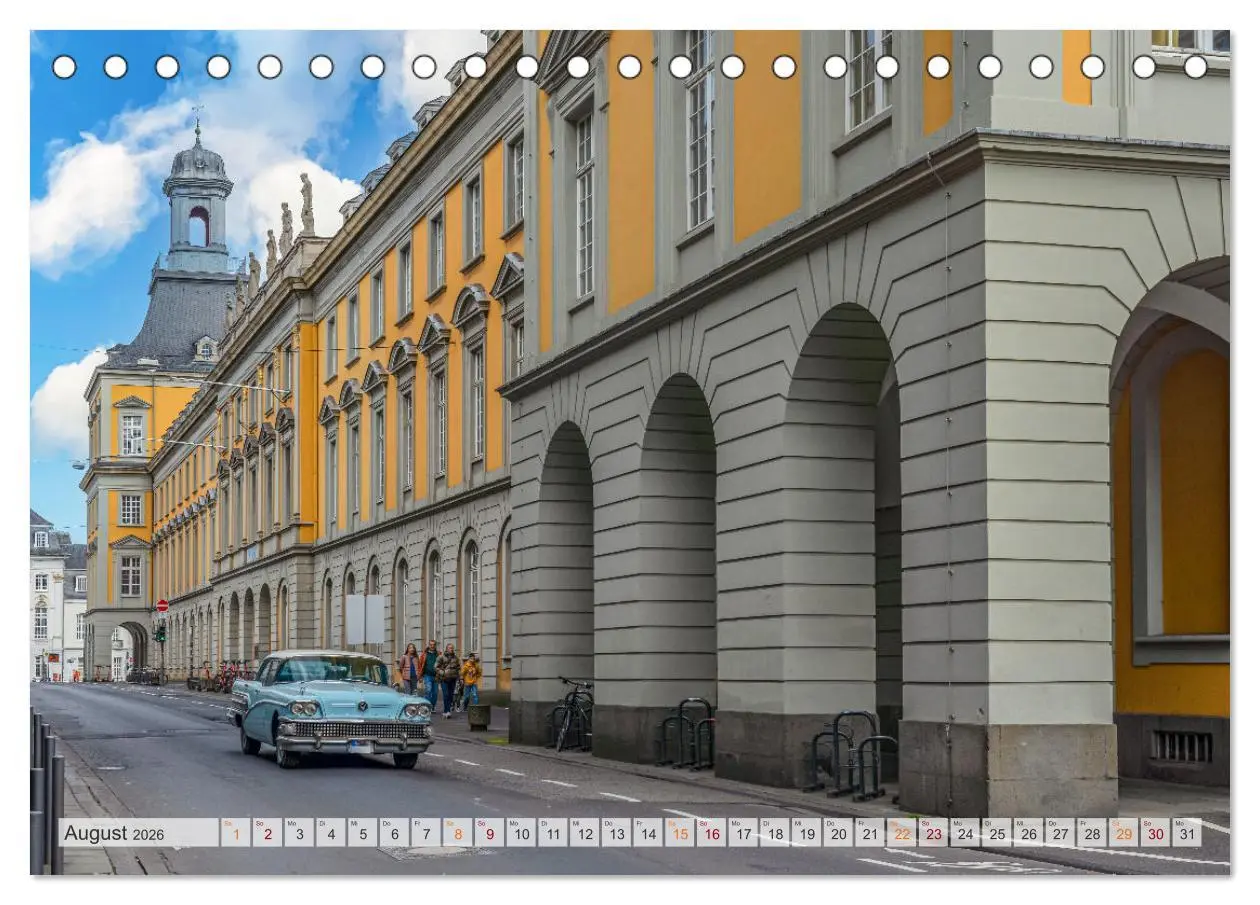Screen dimensions: 1260x905
Task: Pick date 3 in the August strip
Action: point(299,833)
